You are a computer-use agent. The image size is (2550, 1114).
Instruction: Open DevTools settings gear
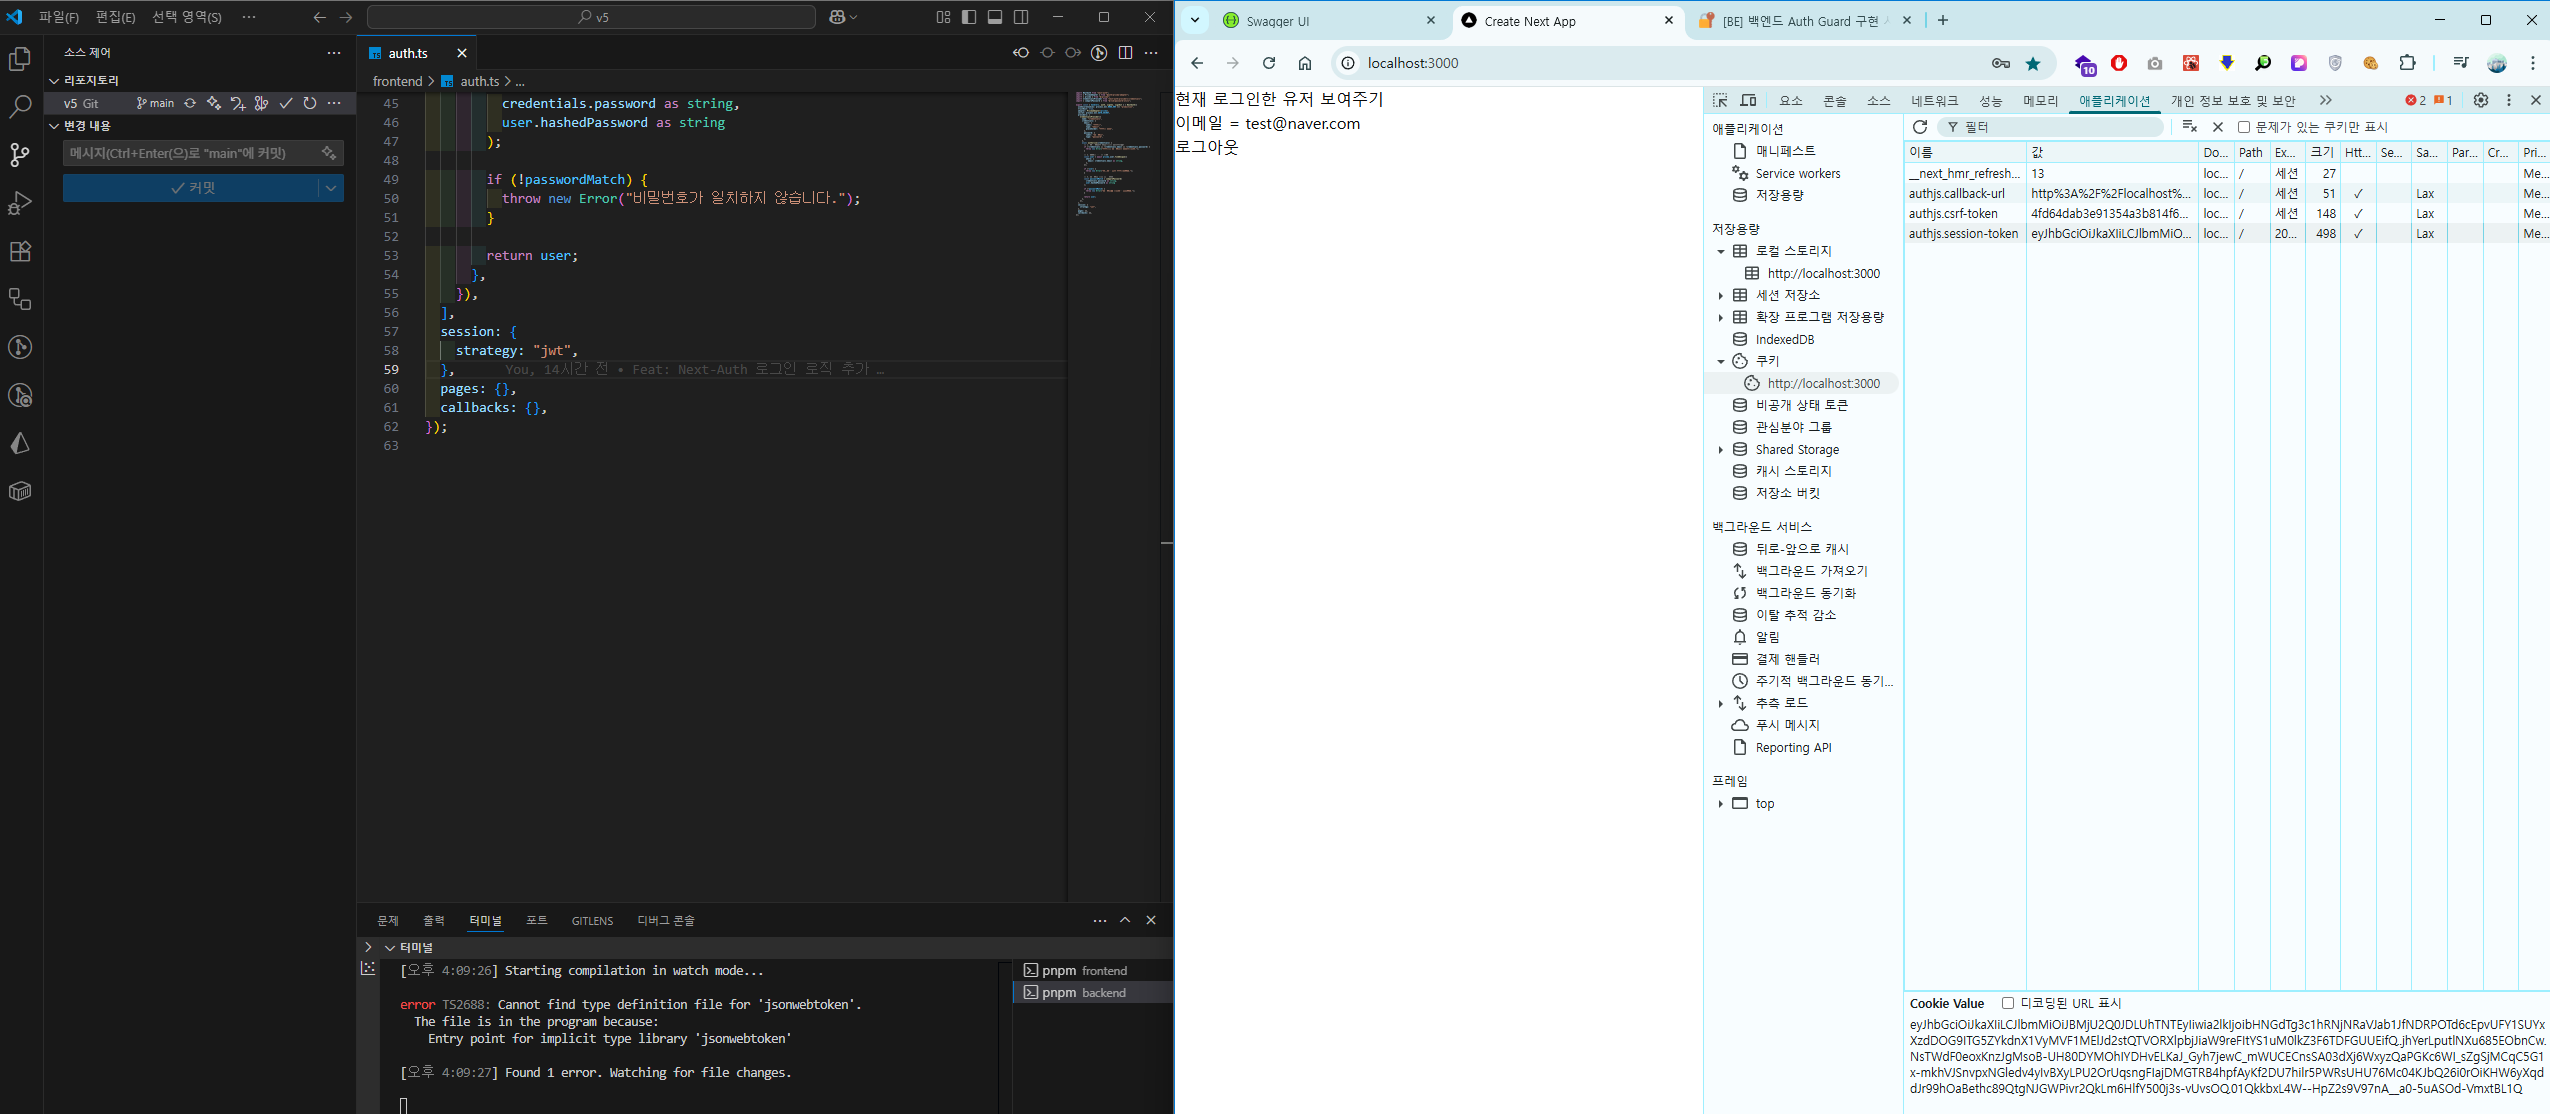point(2480,100)
